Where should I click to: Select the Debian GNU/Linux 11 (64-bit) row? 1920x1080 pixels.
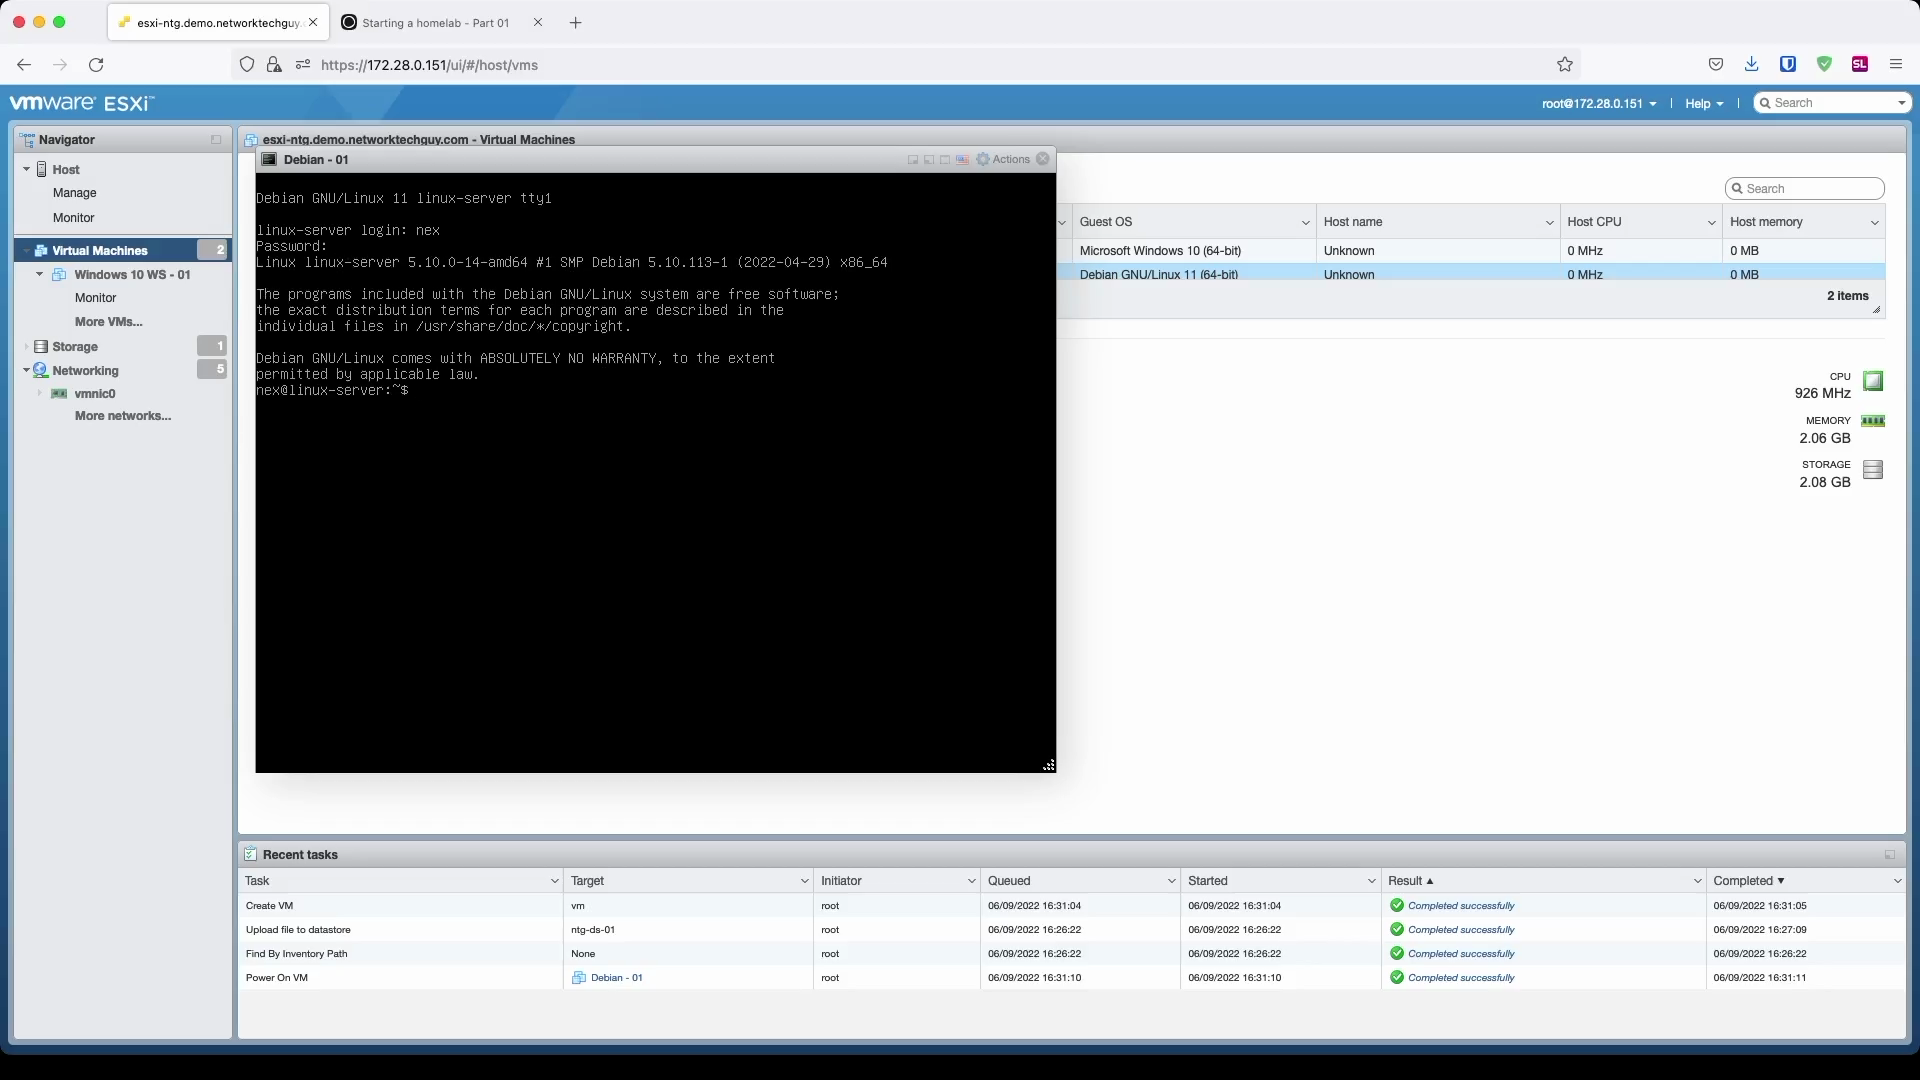[1471, 274]
